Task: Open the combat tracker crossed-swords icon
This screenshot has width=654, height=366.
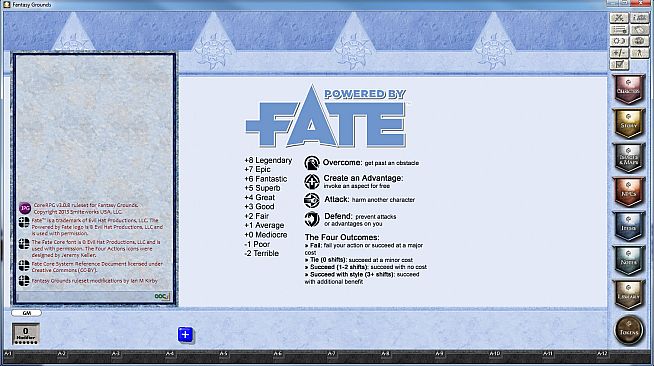Action: pyautogui.click(x=619, y=18)
